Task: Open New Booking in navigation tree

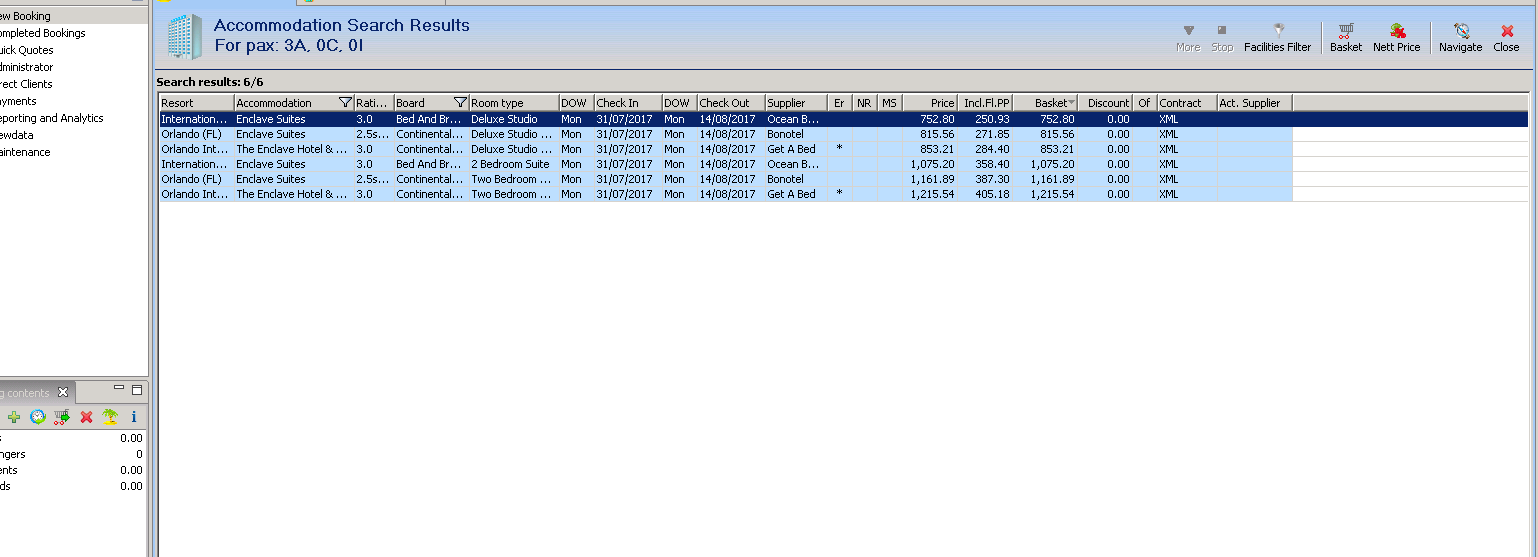Action: tap(25, 16)
